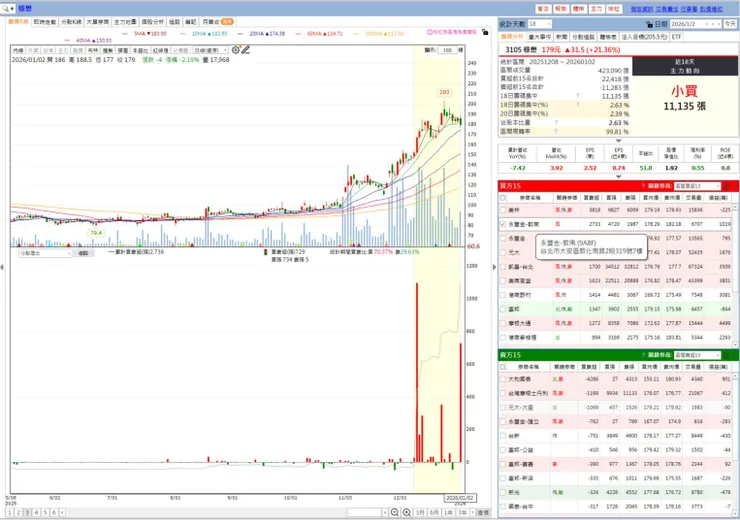Toggle the 均線 indicator button
740x520 pixels.
tap(18, 50)
